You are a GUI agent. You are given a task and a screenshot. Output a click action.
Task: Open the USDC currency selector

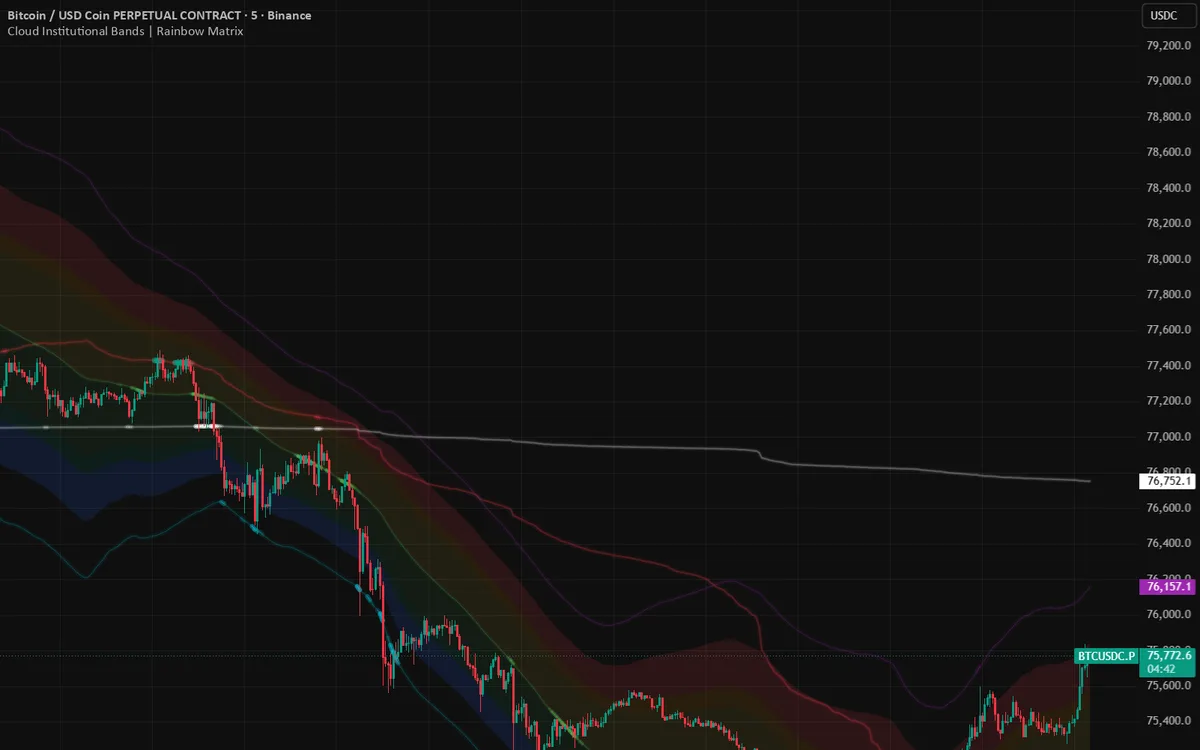click(1168, 15)
